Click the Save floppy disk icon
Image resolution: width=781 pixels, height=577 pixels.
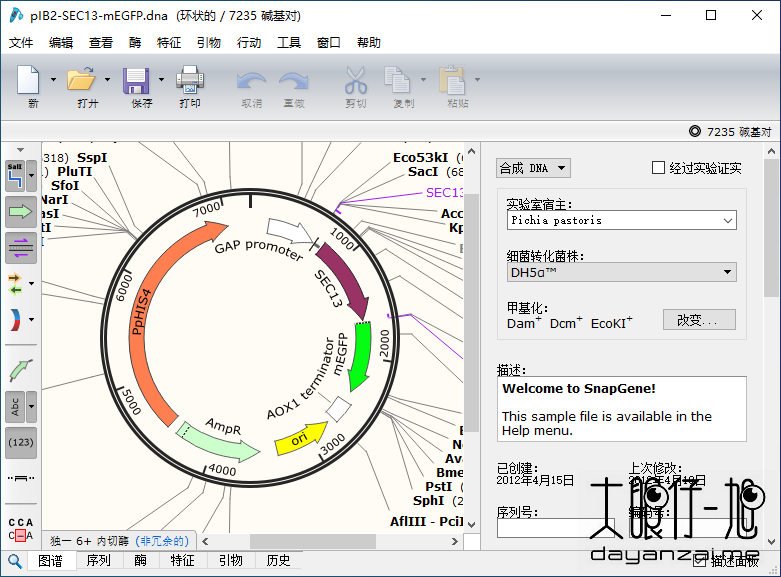(136, 81)
